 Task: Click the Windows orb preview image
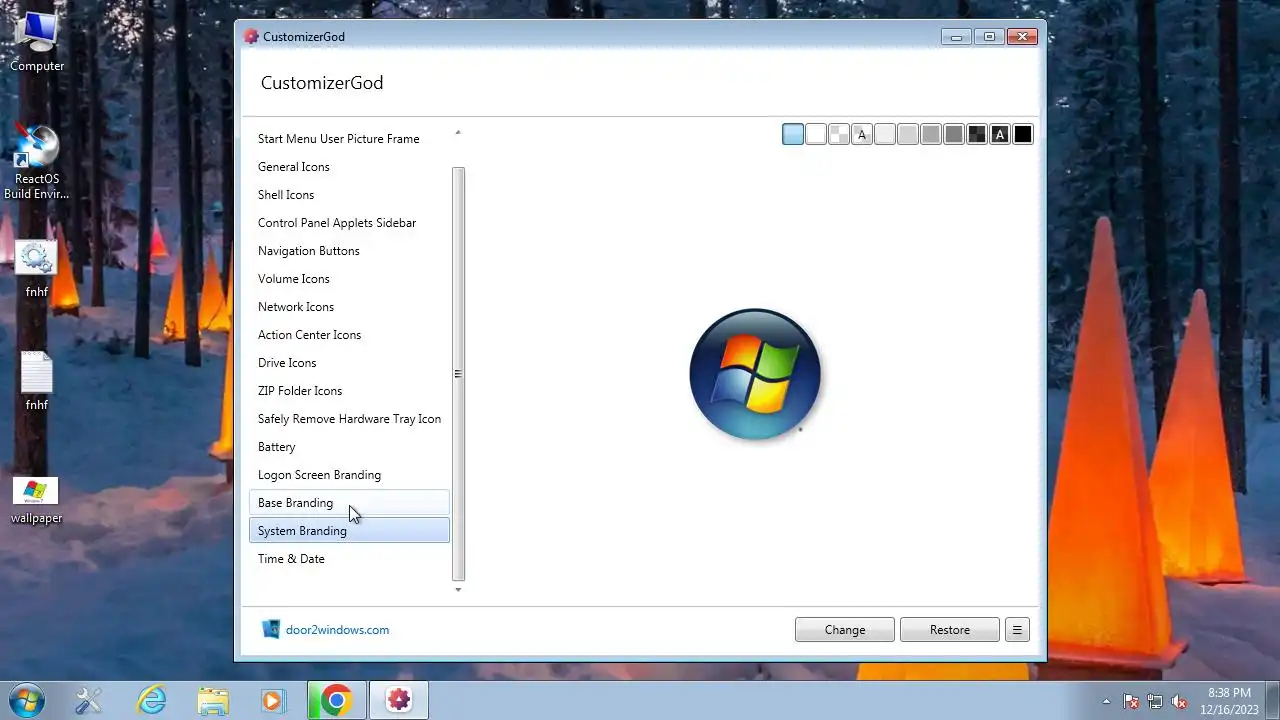coord(755,374)
